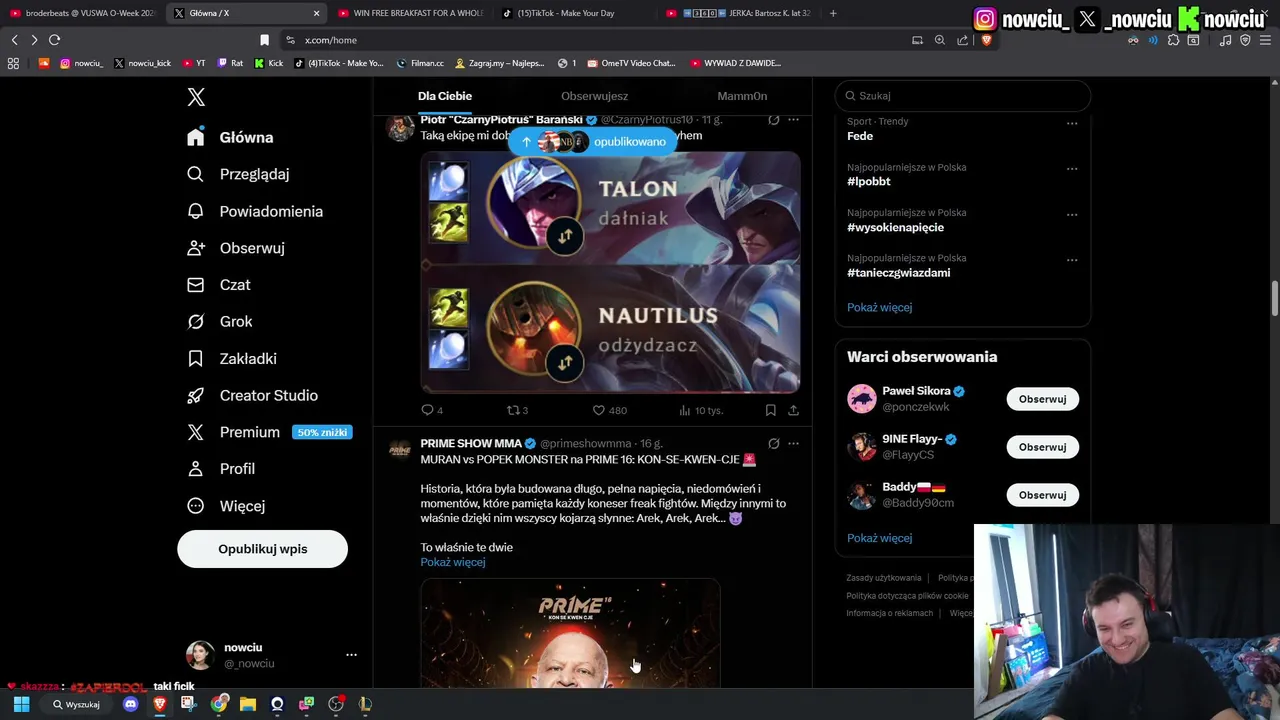Follow Paweł Sikora with Obserwuj
Screen dimensions: 1280x720
click(x=1042, y=399)
